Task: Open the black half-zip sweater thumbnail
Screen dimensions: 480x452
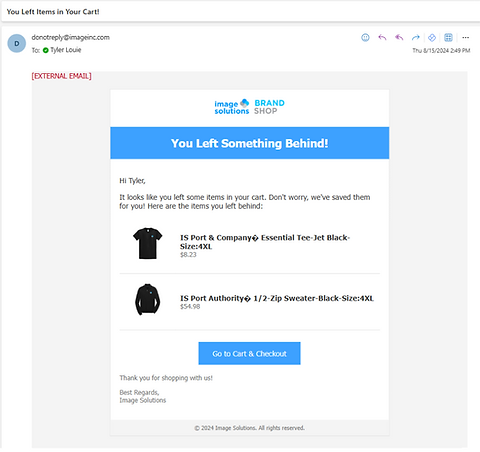Action: click(147, 299)
